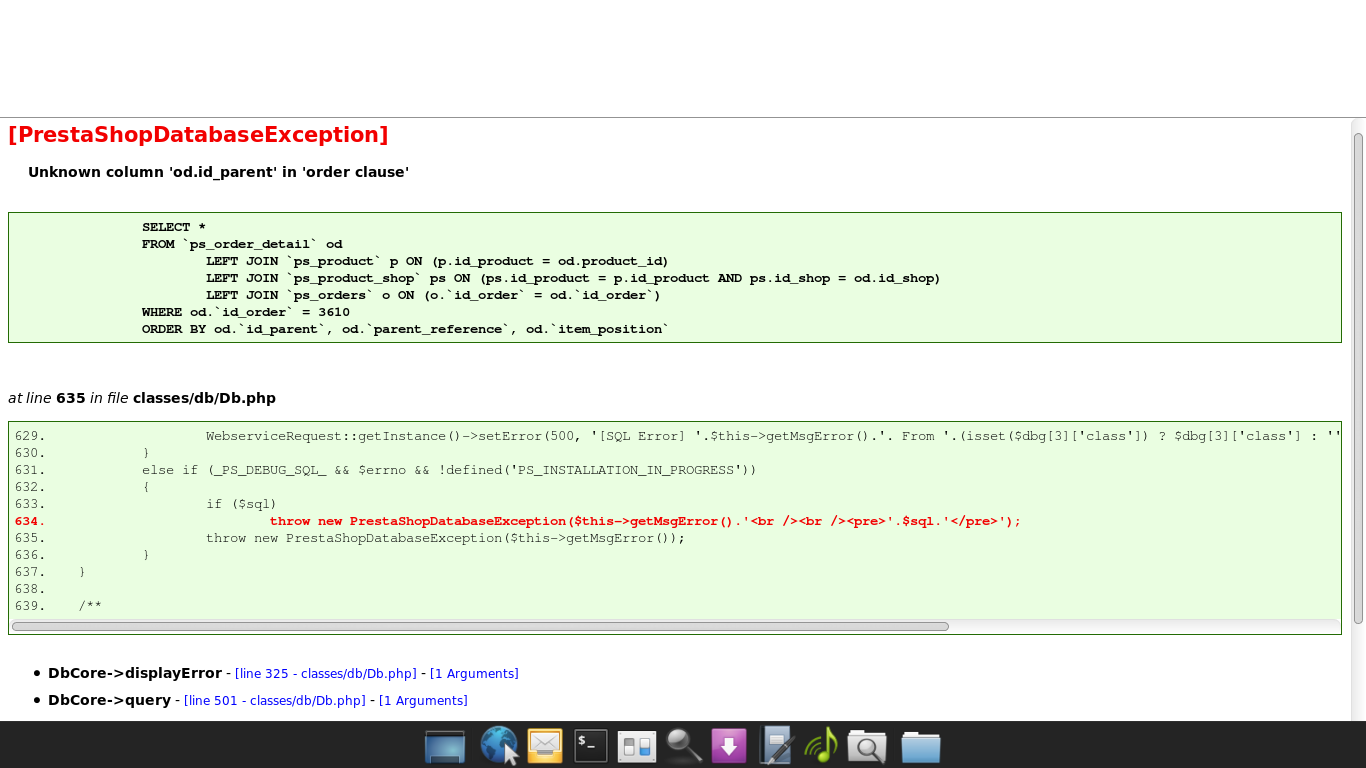Open the magnifying glass search application
This screenshot has height=768, width=1366.
[x=684, y=746]
